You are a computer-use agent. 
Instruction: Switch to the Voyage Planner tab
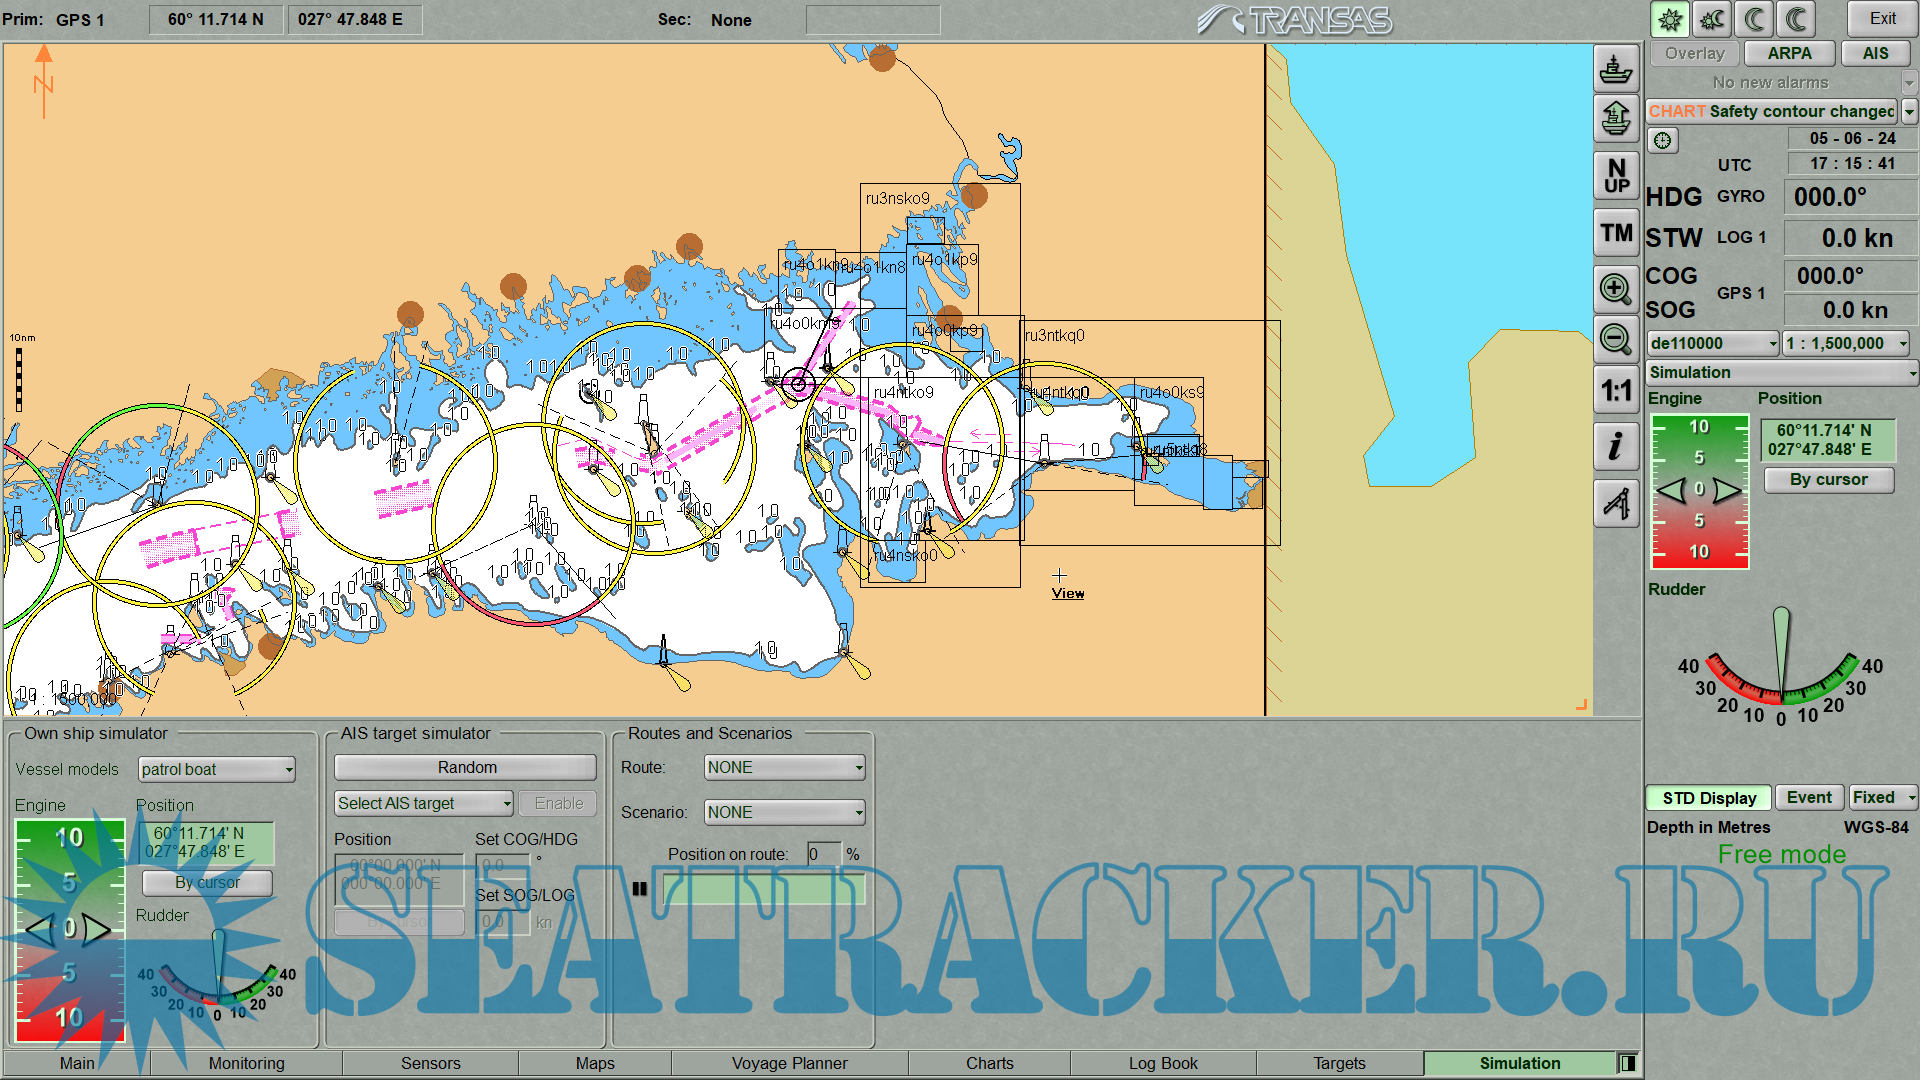click(x=789, y=1063)
